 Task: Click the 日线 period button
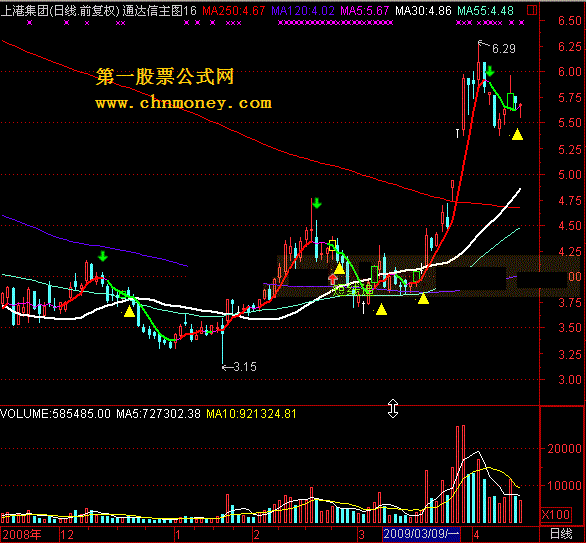(x=562, y=534)
